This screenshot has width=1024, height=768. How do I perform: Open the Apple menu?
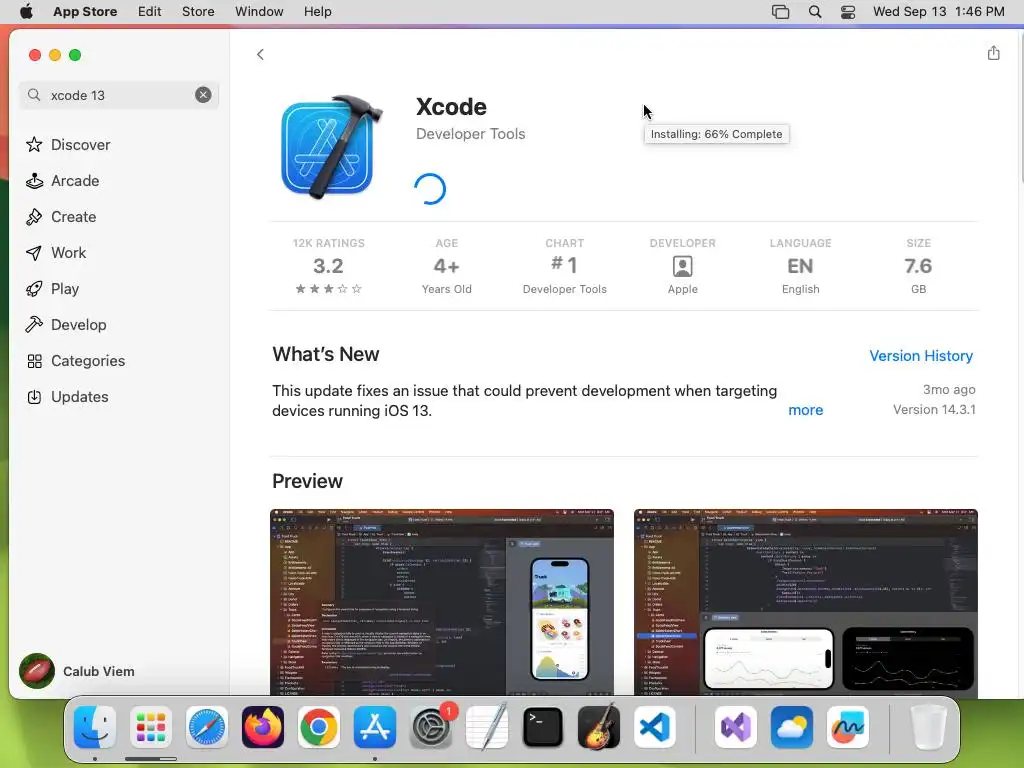click(26, 12)
